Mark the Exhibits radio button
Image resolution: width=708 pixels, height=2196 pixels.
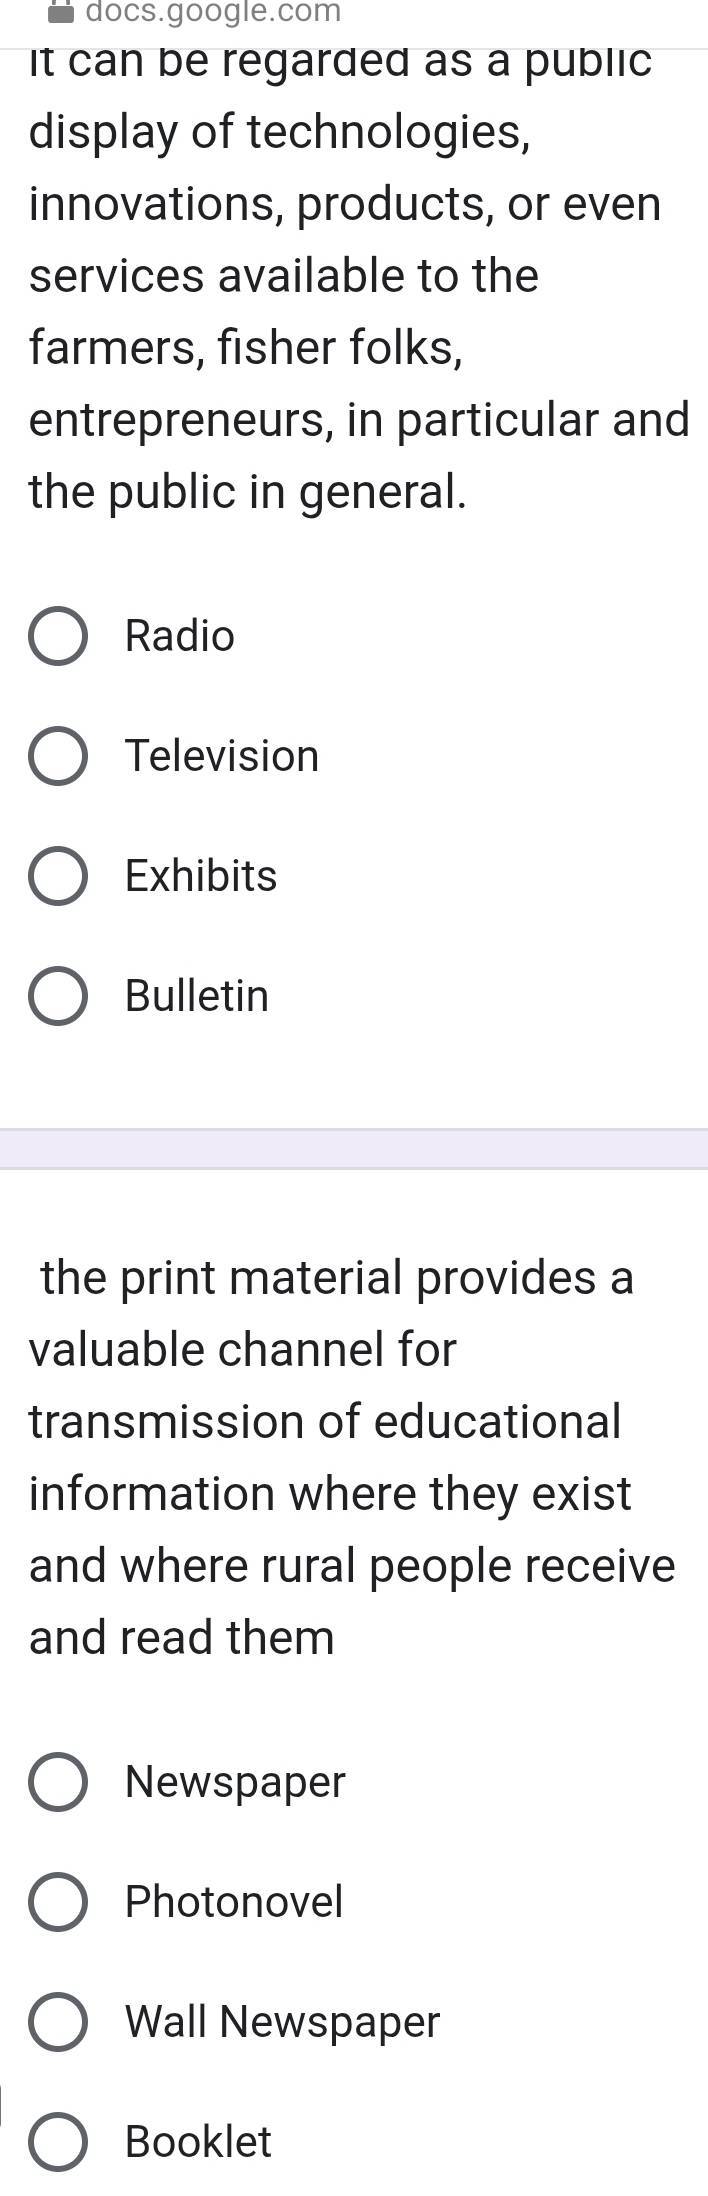(x=57, y=876)
